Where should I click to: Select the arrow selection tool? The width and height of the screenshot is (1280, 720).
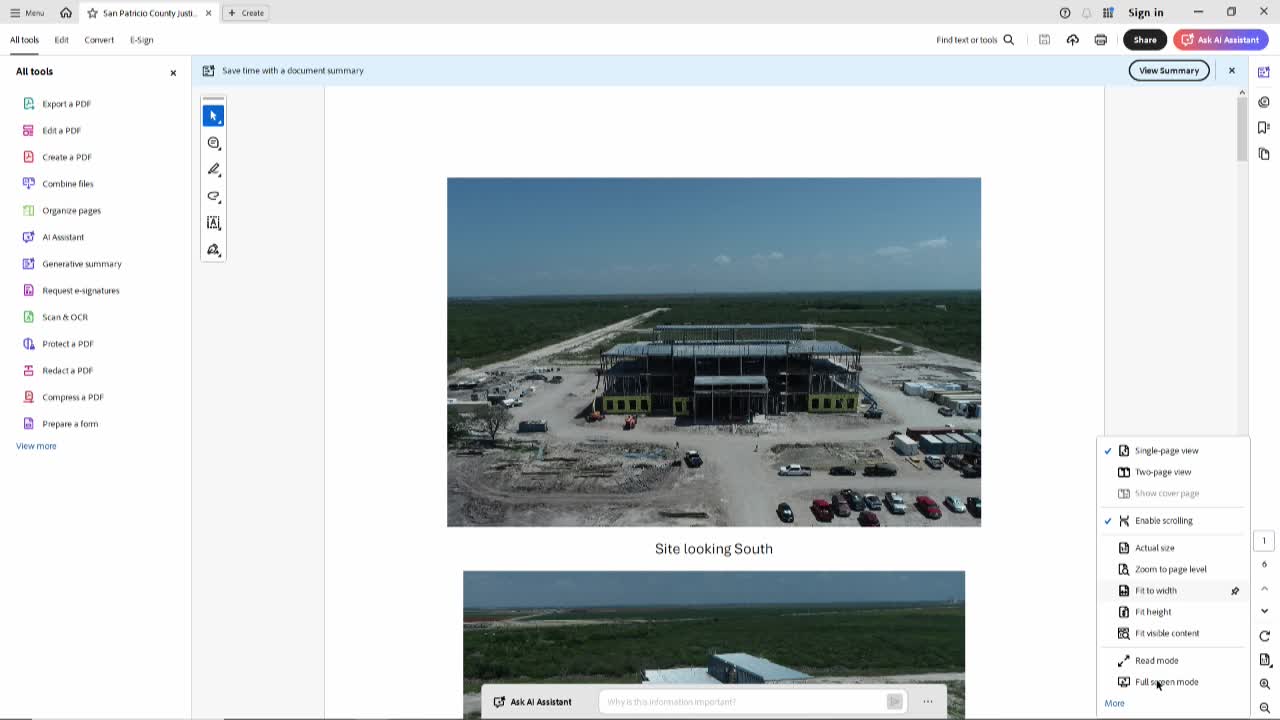click(213, 116)
